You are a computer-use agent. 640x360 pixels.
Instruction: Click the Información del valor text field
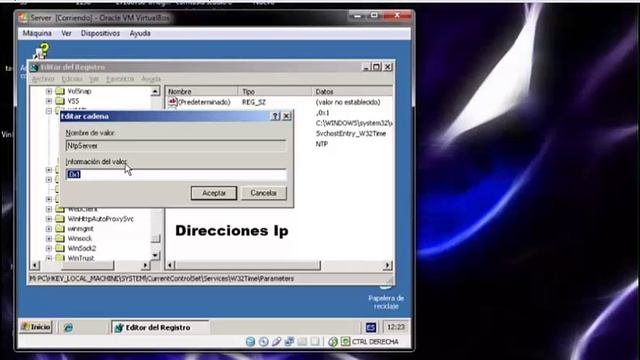click(x=176, y=174)
